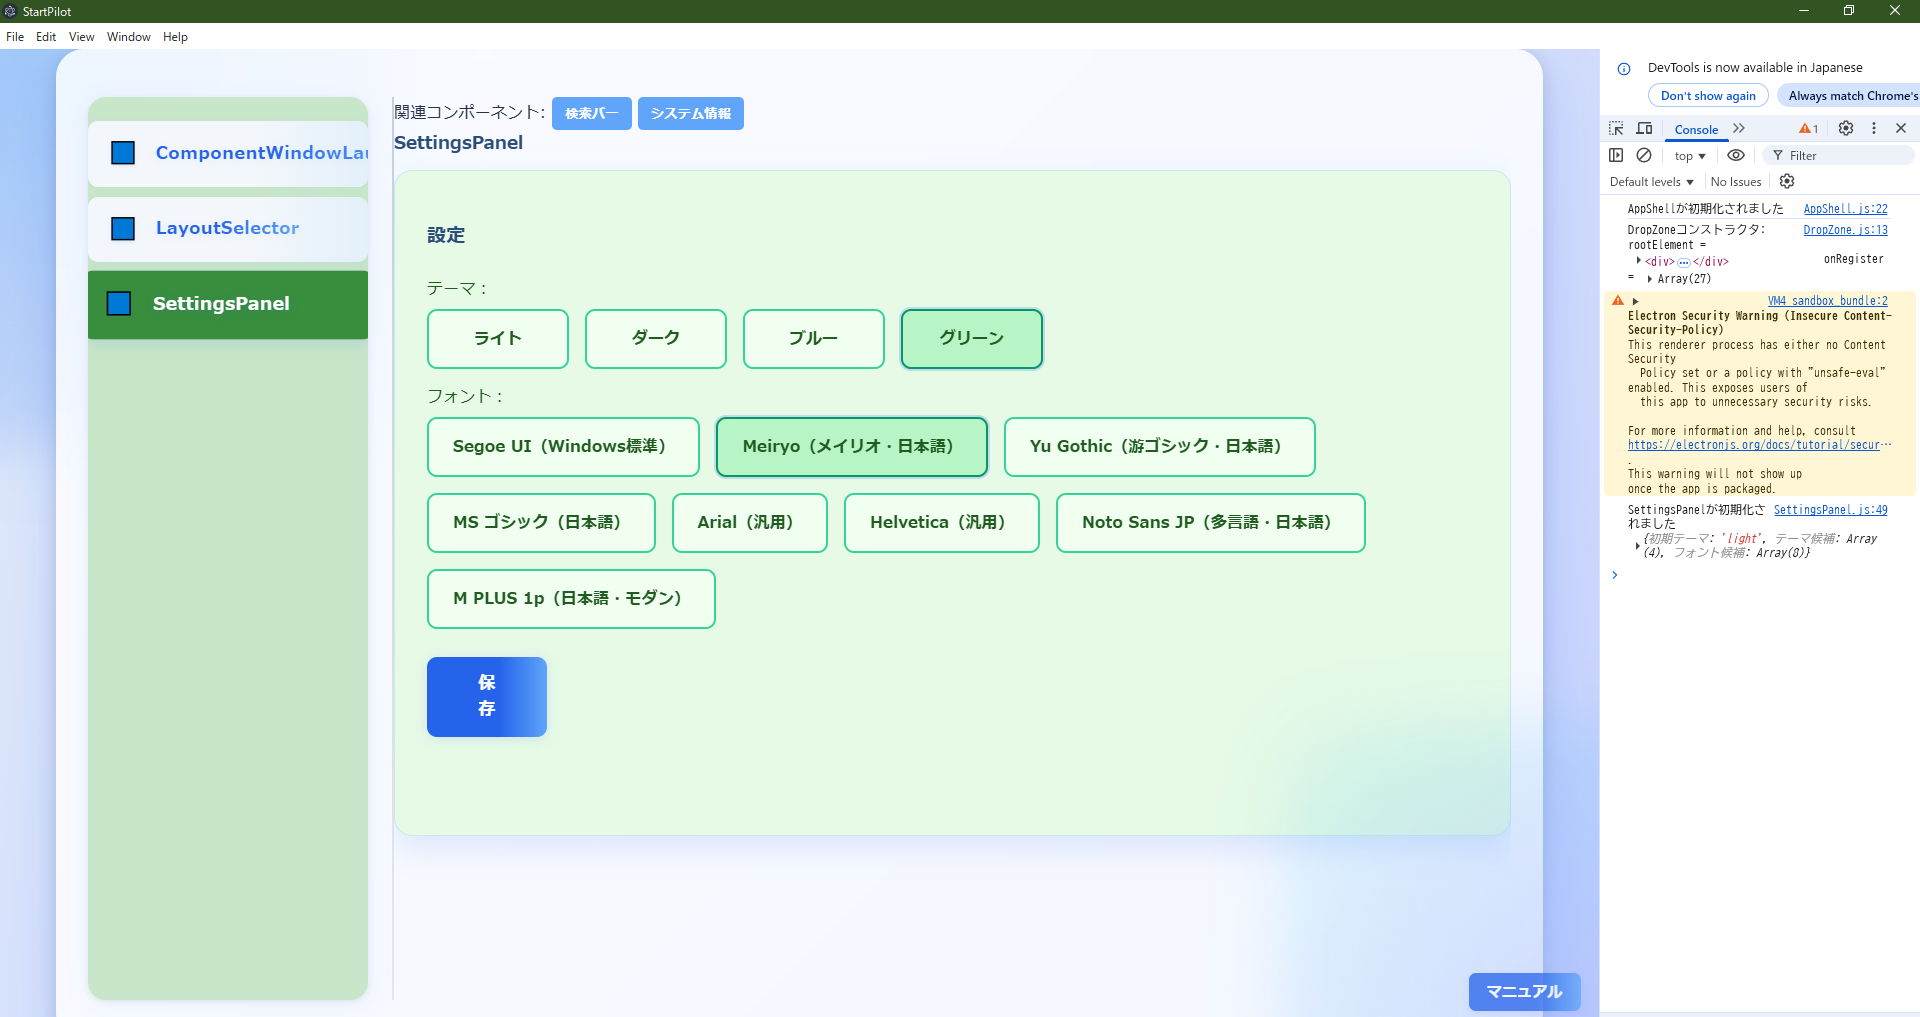Open the DevTools three-dot customize menu
The width and height of the screenshot is (1920, 1017).
[x=1874, y=128]
